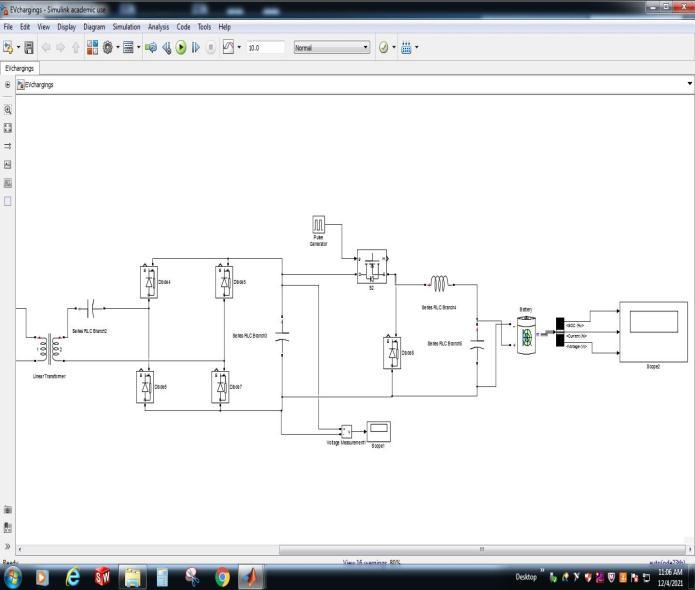Select the Diode5 block

[x=224, y=282]
